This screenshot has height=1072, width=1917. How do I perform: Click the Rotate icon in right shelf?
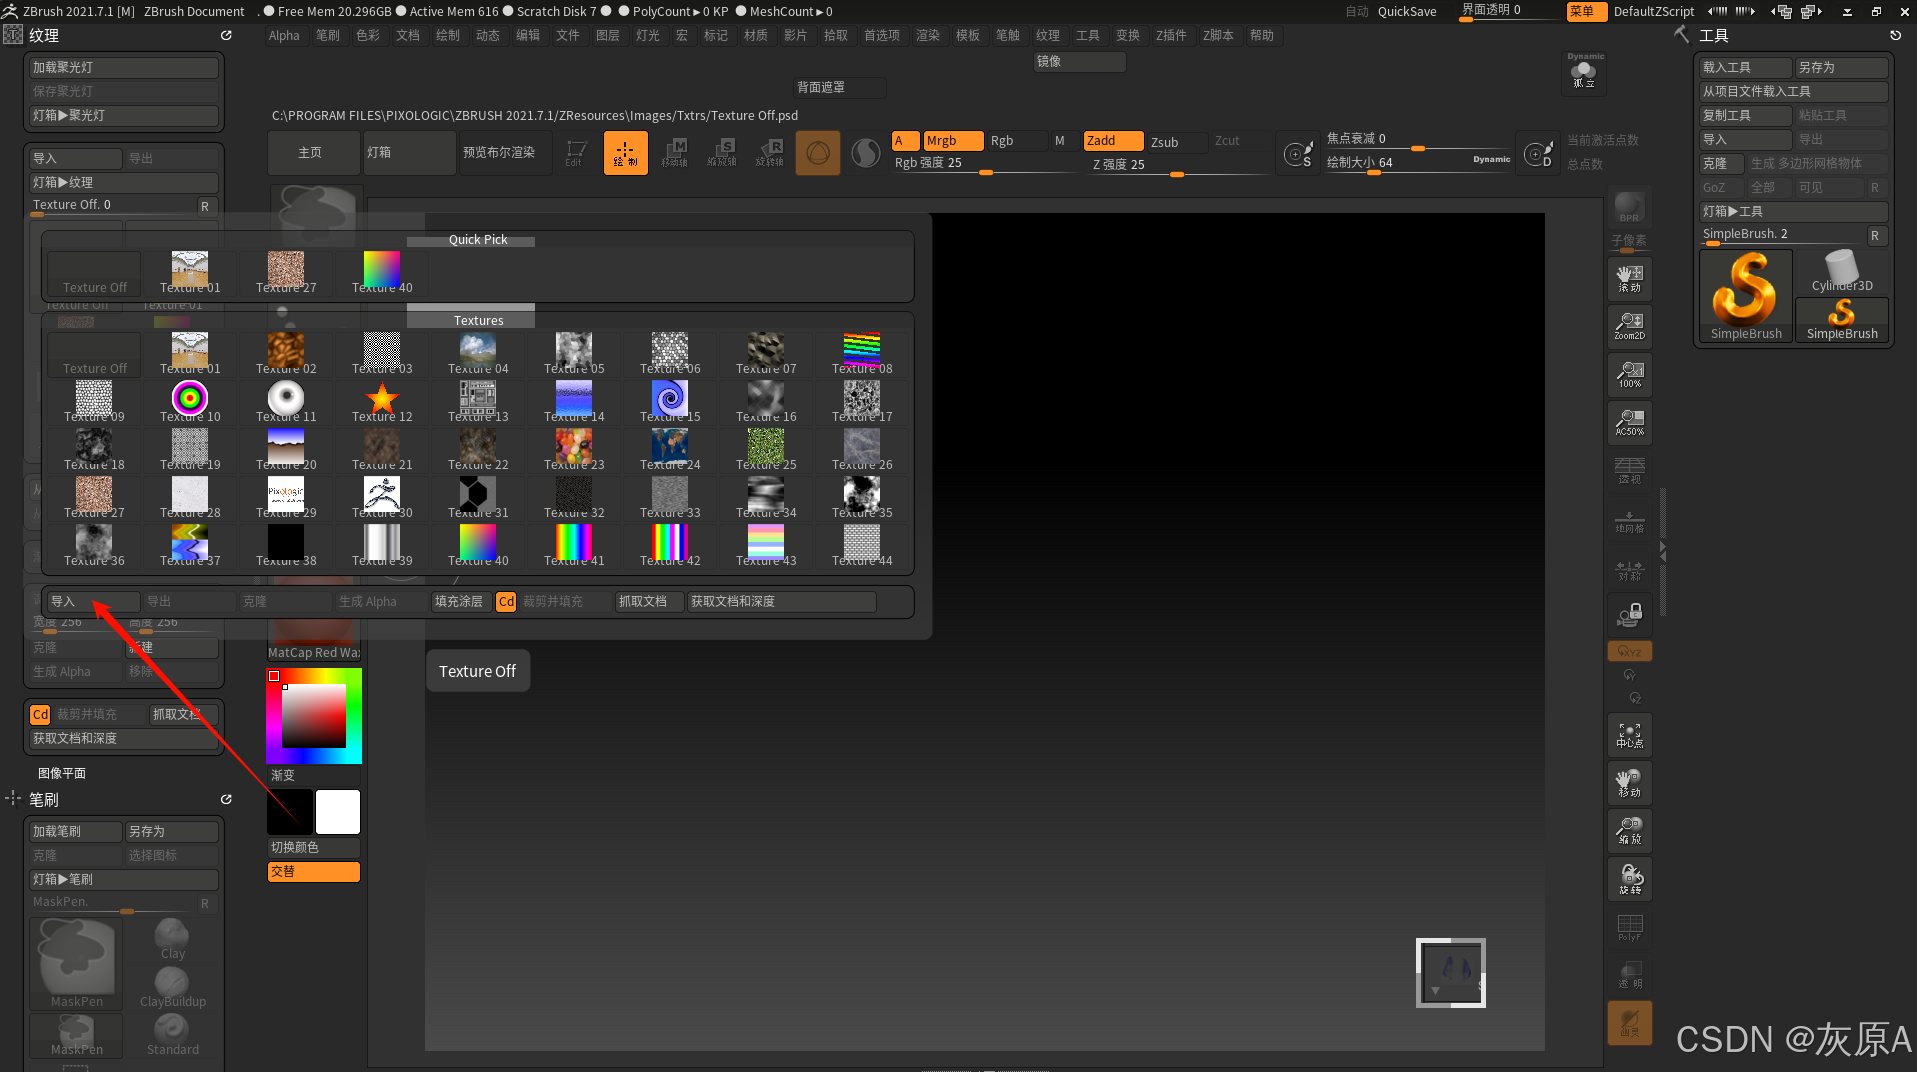pos(1629,878)
